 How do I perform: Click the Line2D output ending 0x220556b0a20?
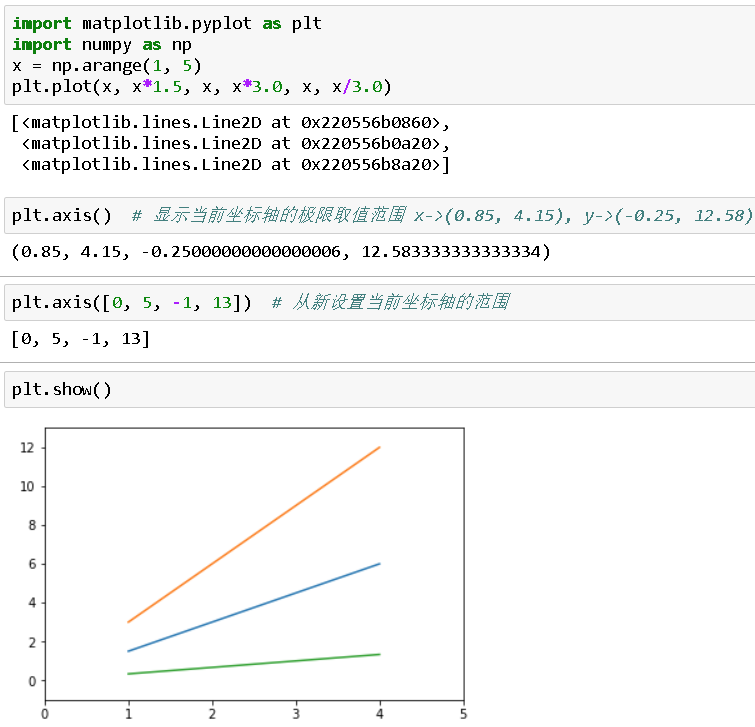[235, 143]
